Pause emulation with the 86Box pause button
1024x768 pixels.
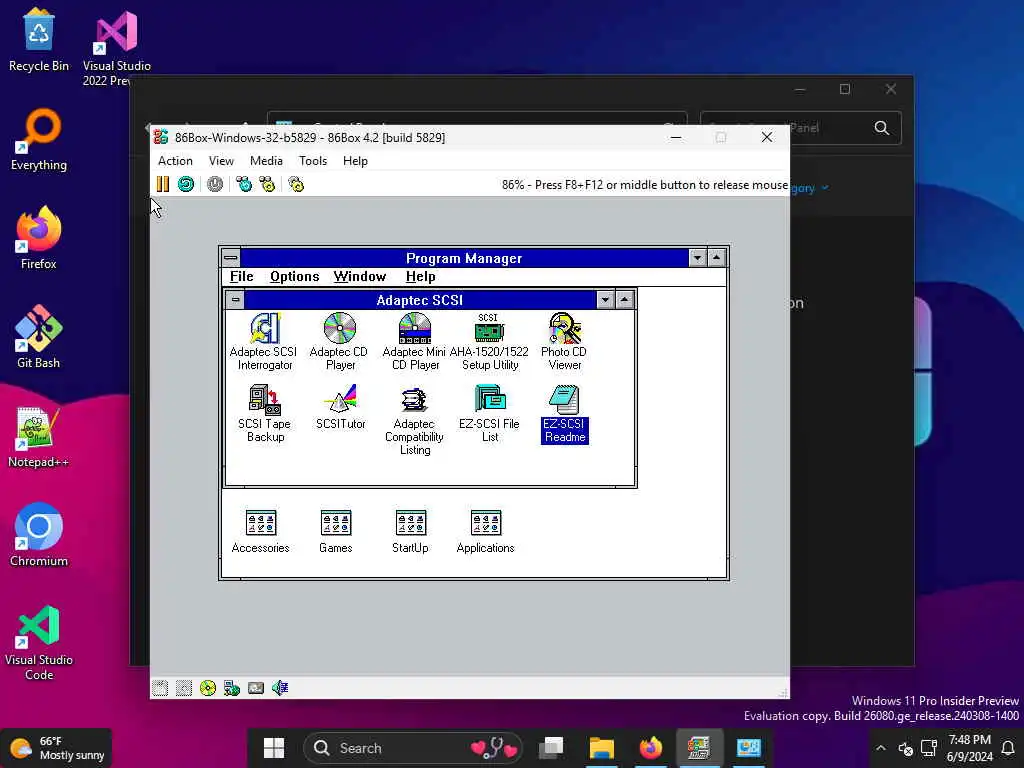[163, 184]
